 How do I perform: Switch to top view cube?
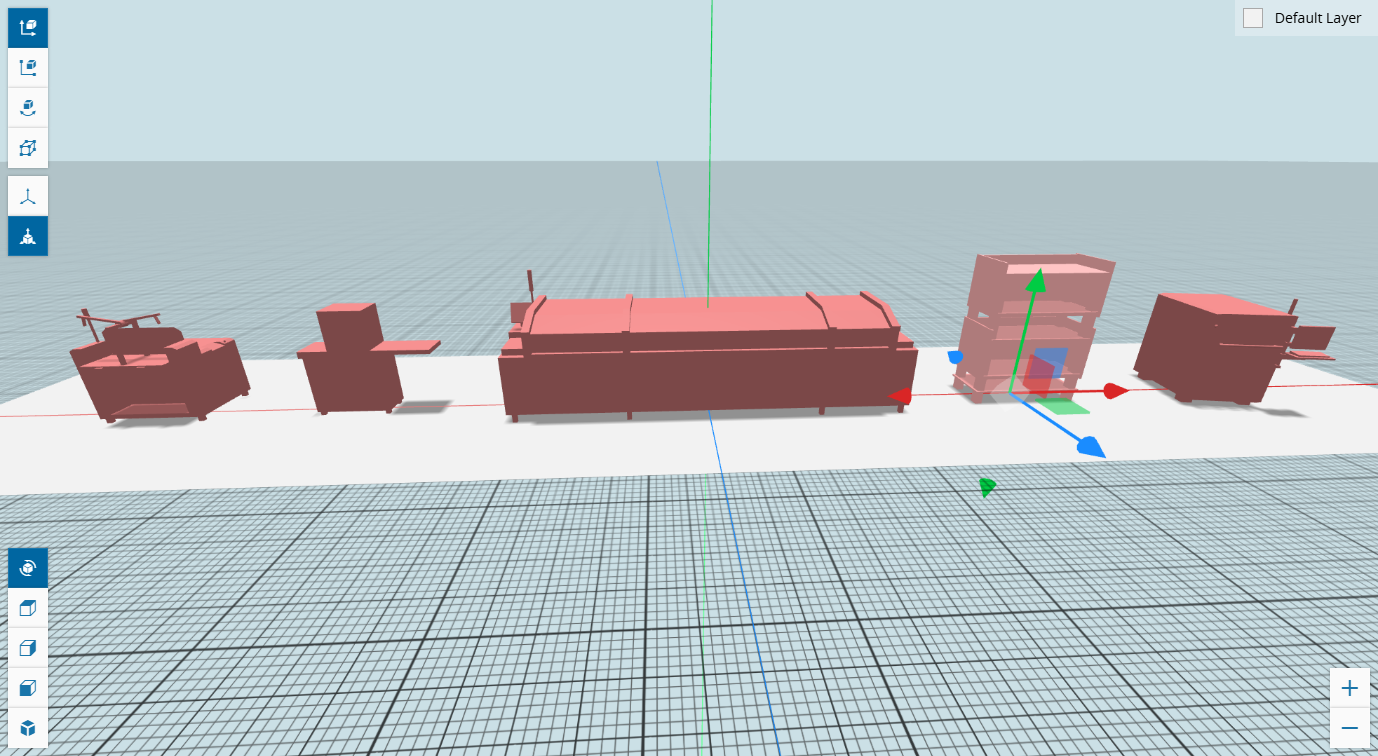[x=28, y=608]
